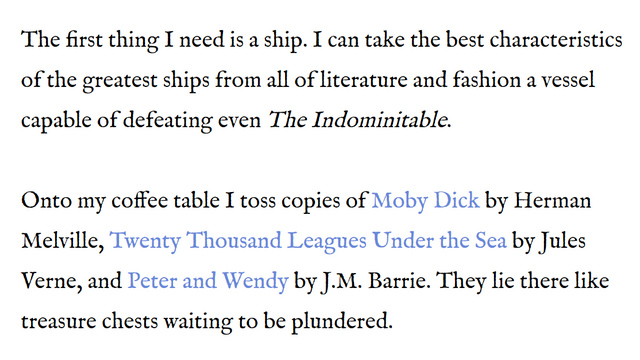Click the word 'Onto' starting second paragraph
Image resolution: width=640 pixels, height=360 pixels.
click(x=46, y=201)
